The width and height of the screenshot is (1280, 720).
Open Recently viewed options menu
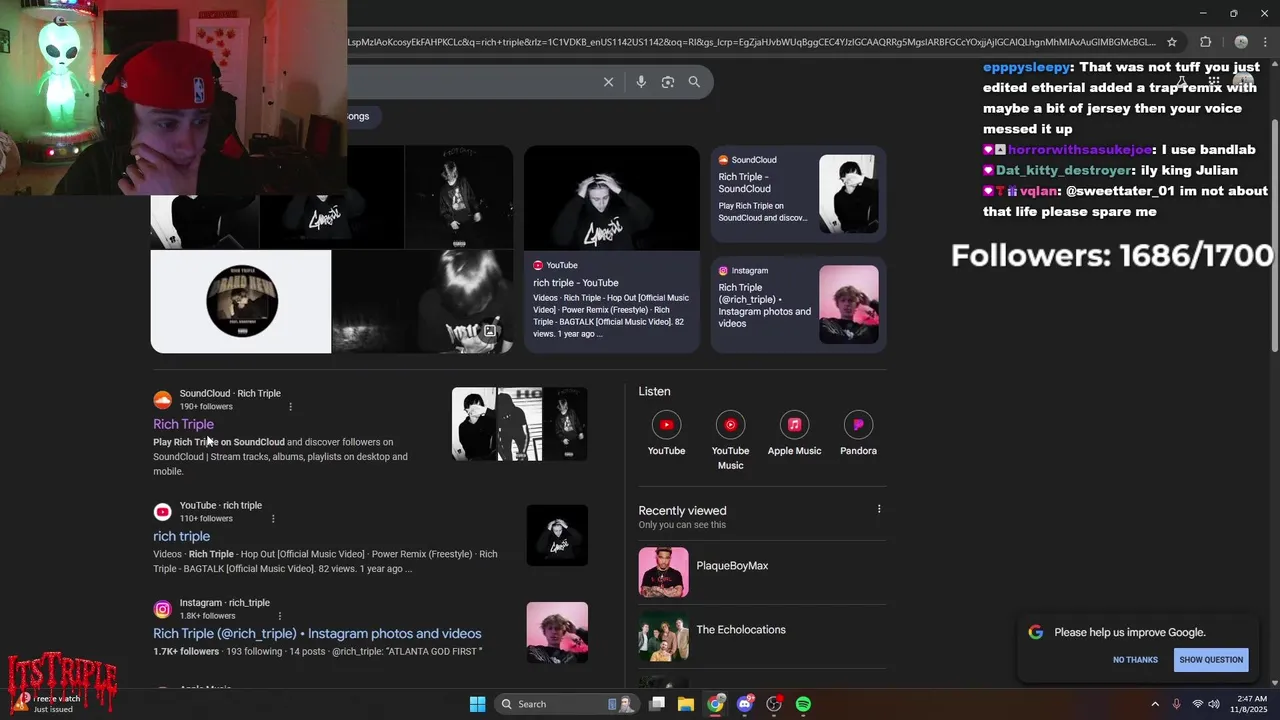[x=879, y=509]
